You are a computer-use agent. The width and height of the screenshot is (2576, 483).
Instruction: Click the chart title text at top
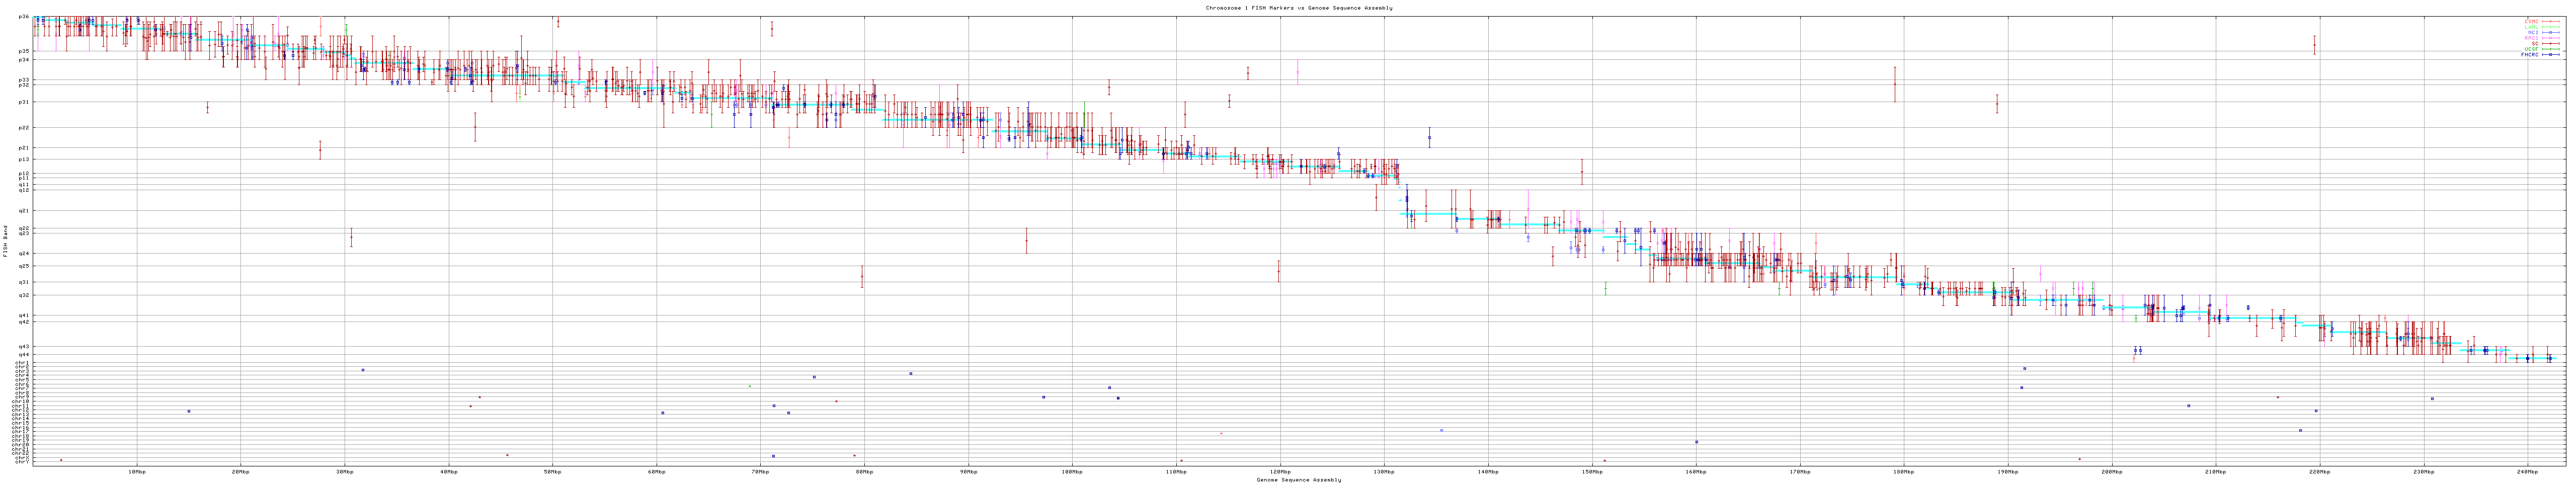[x=1298, y=8]
